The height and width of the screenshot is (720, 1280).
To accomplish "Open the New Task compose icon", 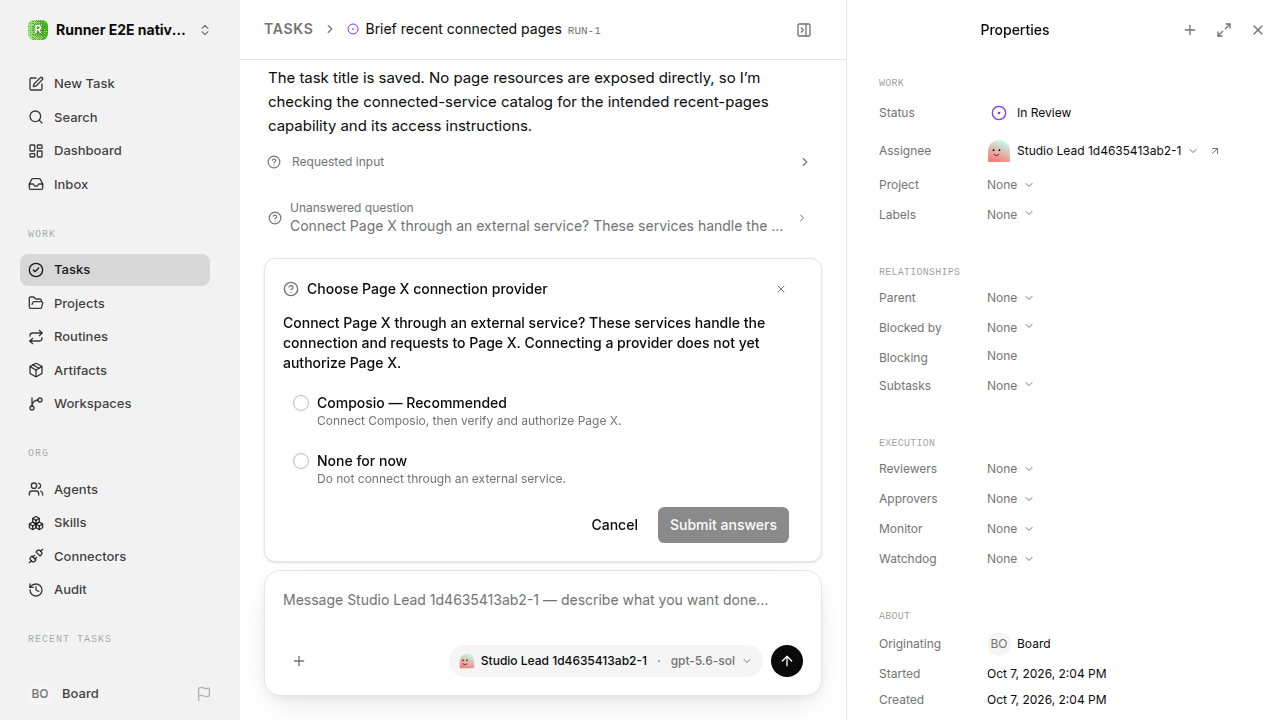I will click(36, 84).
